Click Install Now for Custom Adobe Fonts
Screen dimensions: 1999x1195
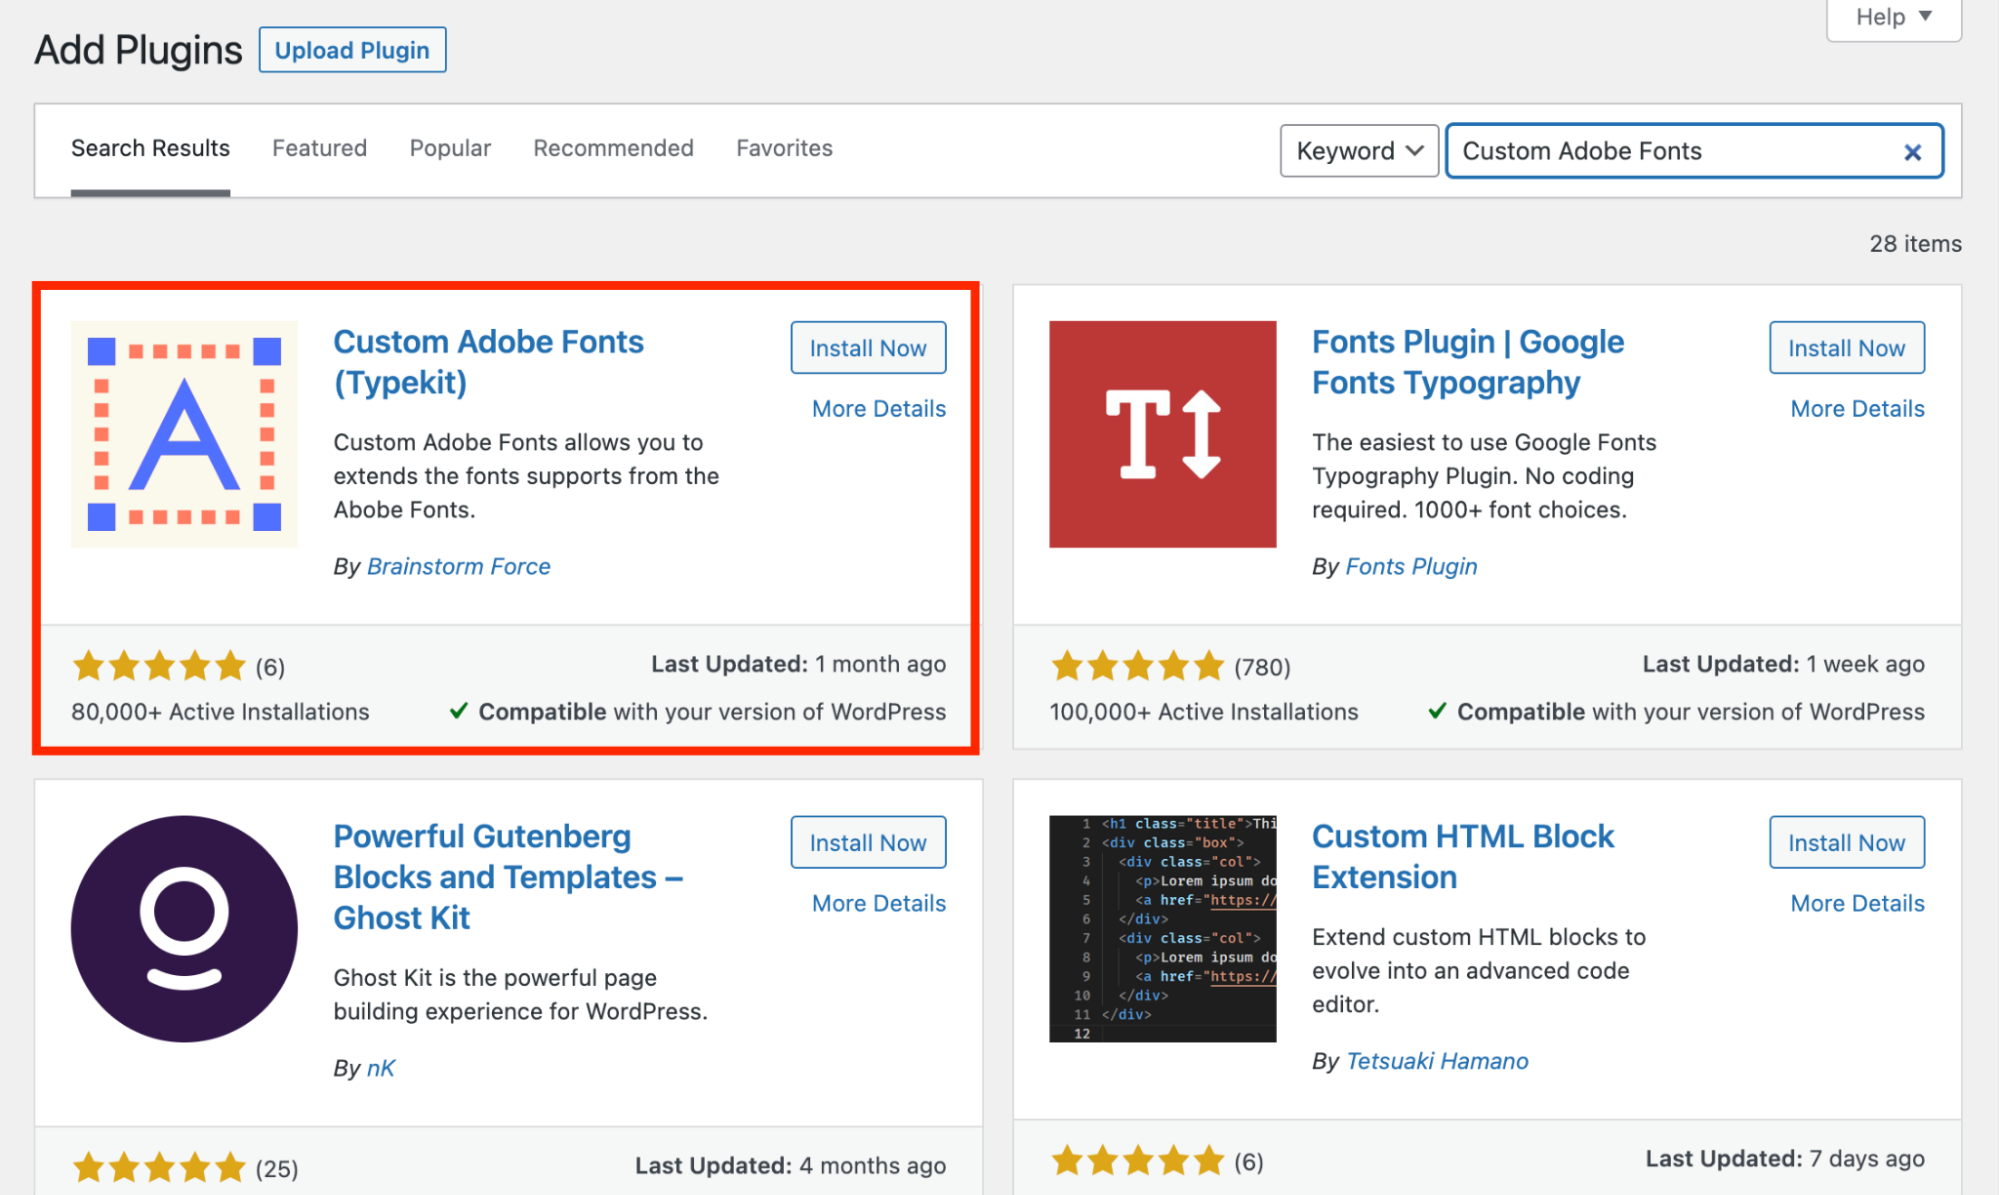click(868, 347)
